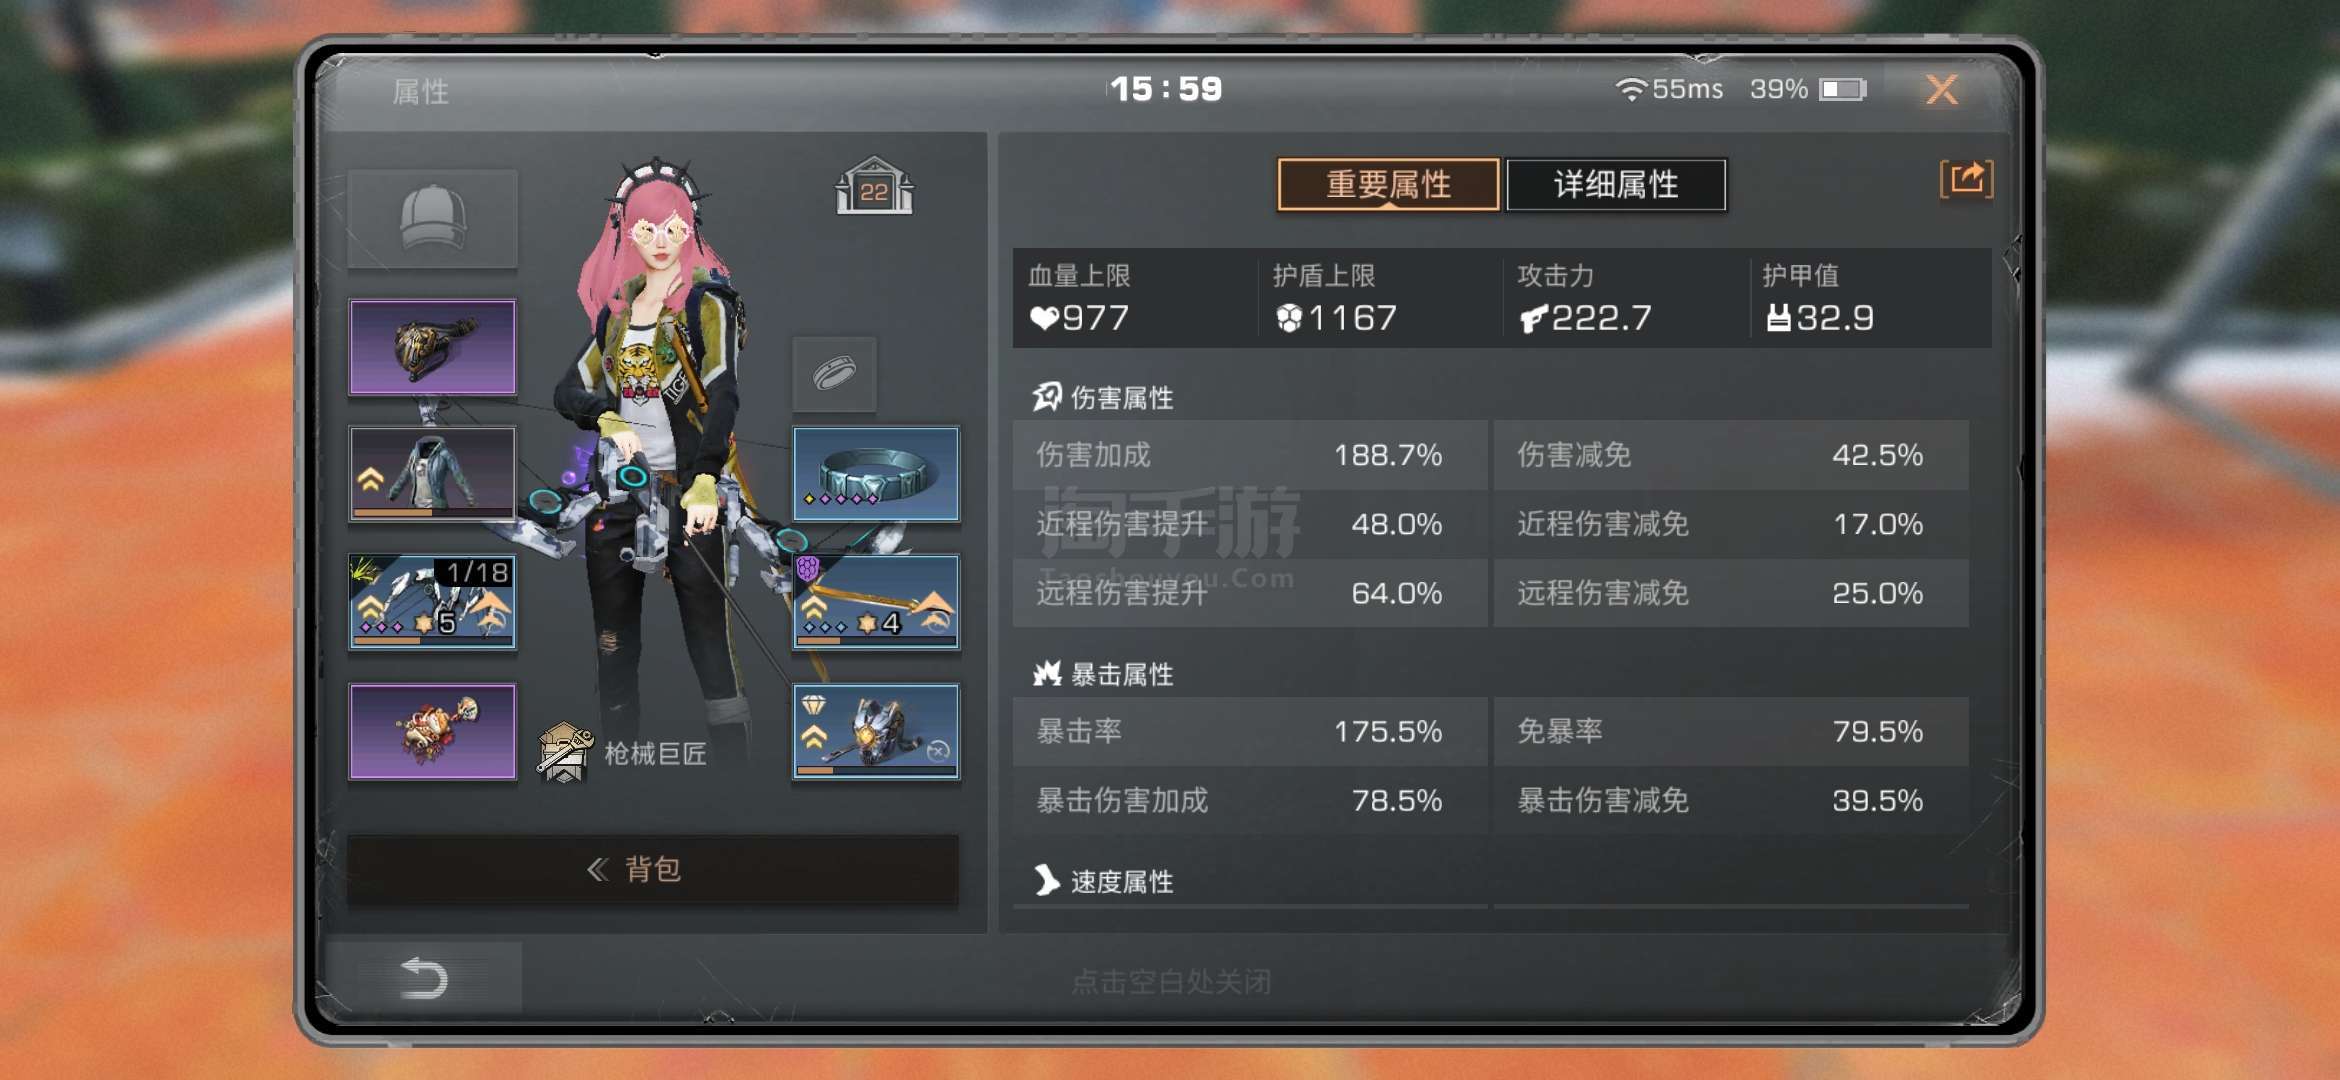Image resolution: width=2340 pixels, height=1080 pixels.
Task: Open the purple toy item slot
Action: pos(432,731)
